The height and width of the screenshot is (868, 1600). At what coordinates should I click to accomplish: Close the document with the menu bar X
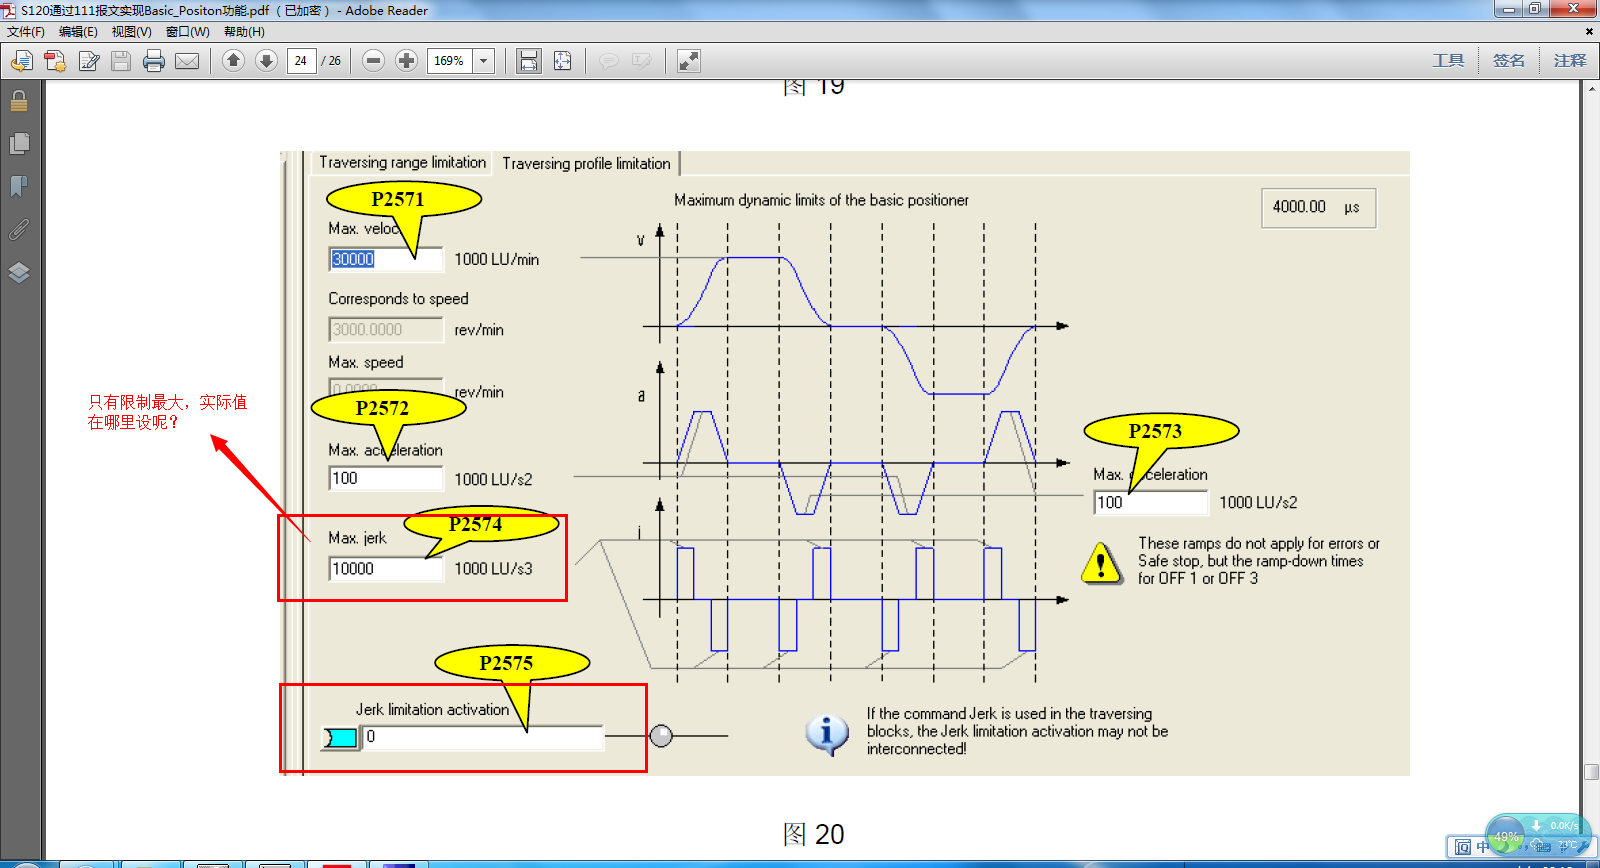[x=1589, y=32]
